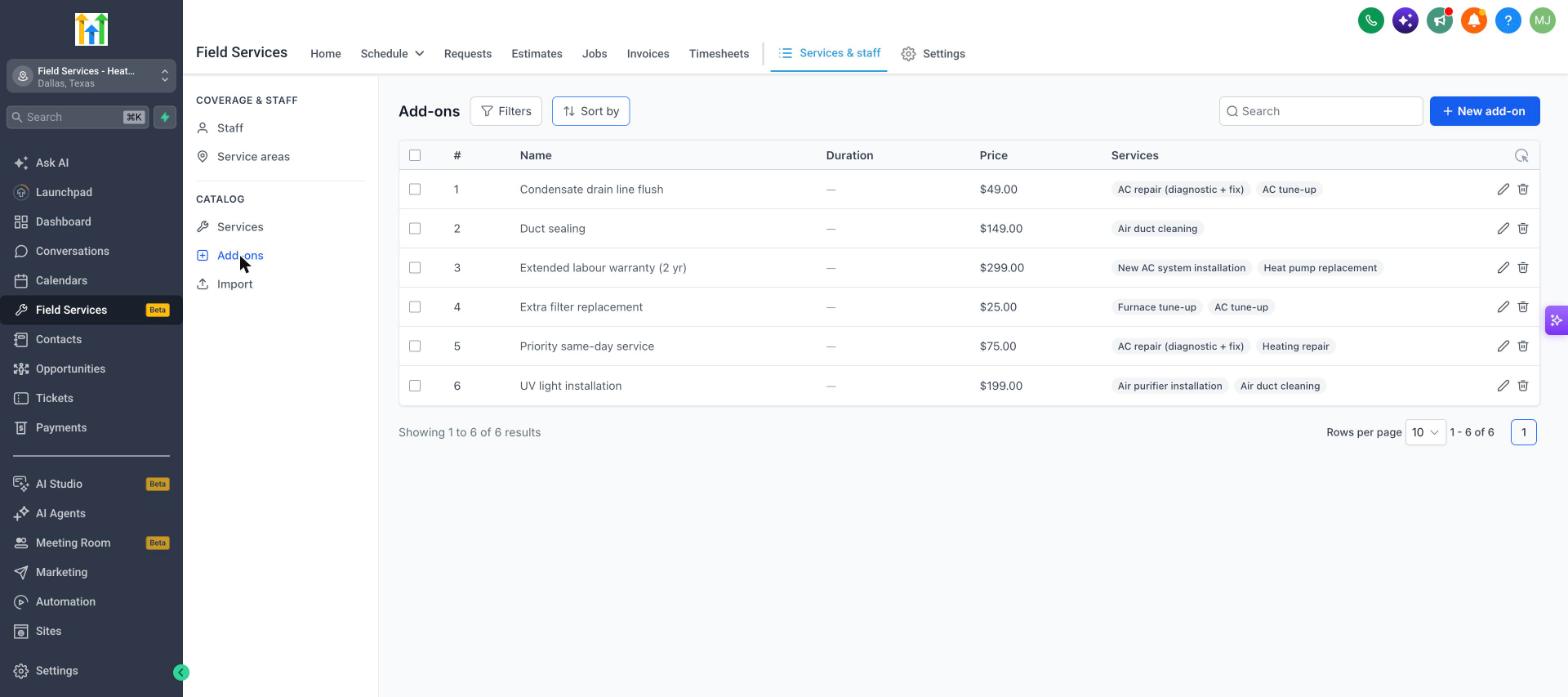This screenshot has height=697, width=1568.
Task: Click the table column settings icon
Action: [x=1521, y=155]
